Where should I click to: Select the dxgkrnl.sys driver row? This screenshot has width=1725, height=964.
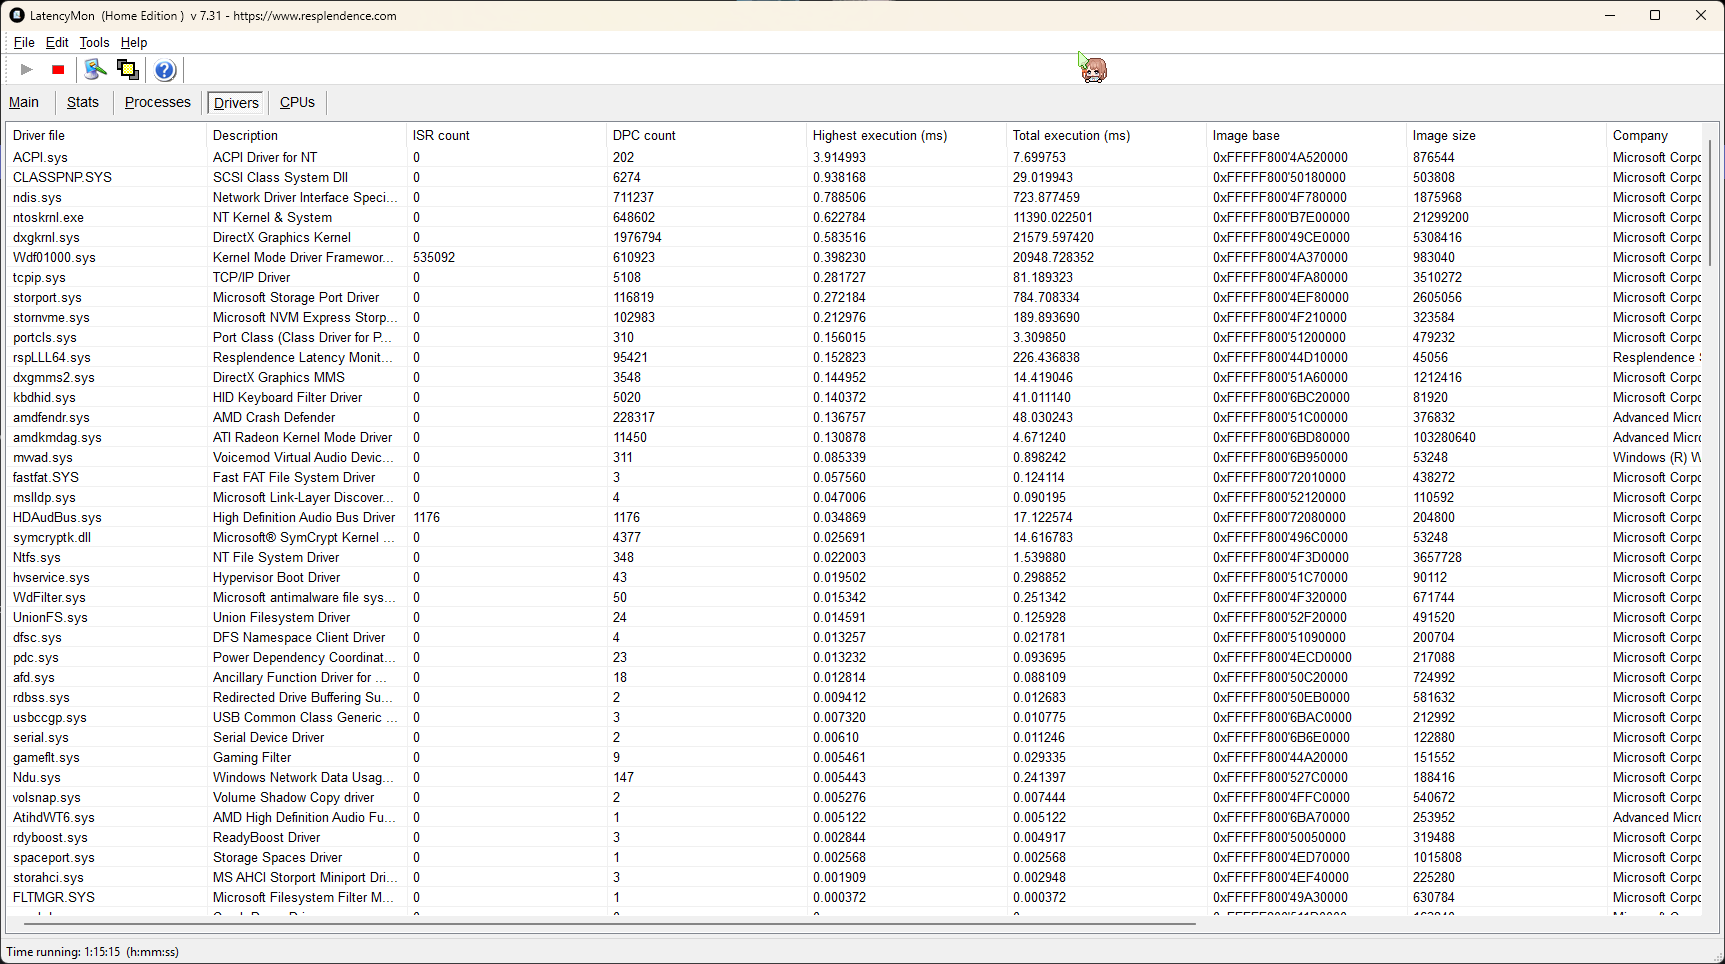(855, 237)
